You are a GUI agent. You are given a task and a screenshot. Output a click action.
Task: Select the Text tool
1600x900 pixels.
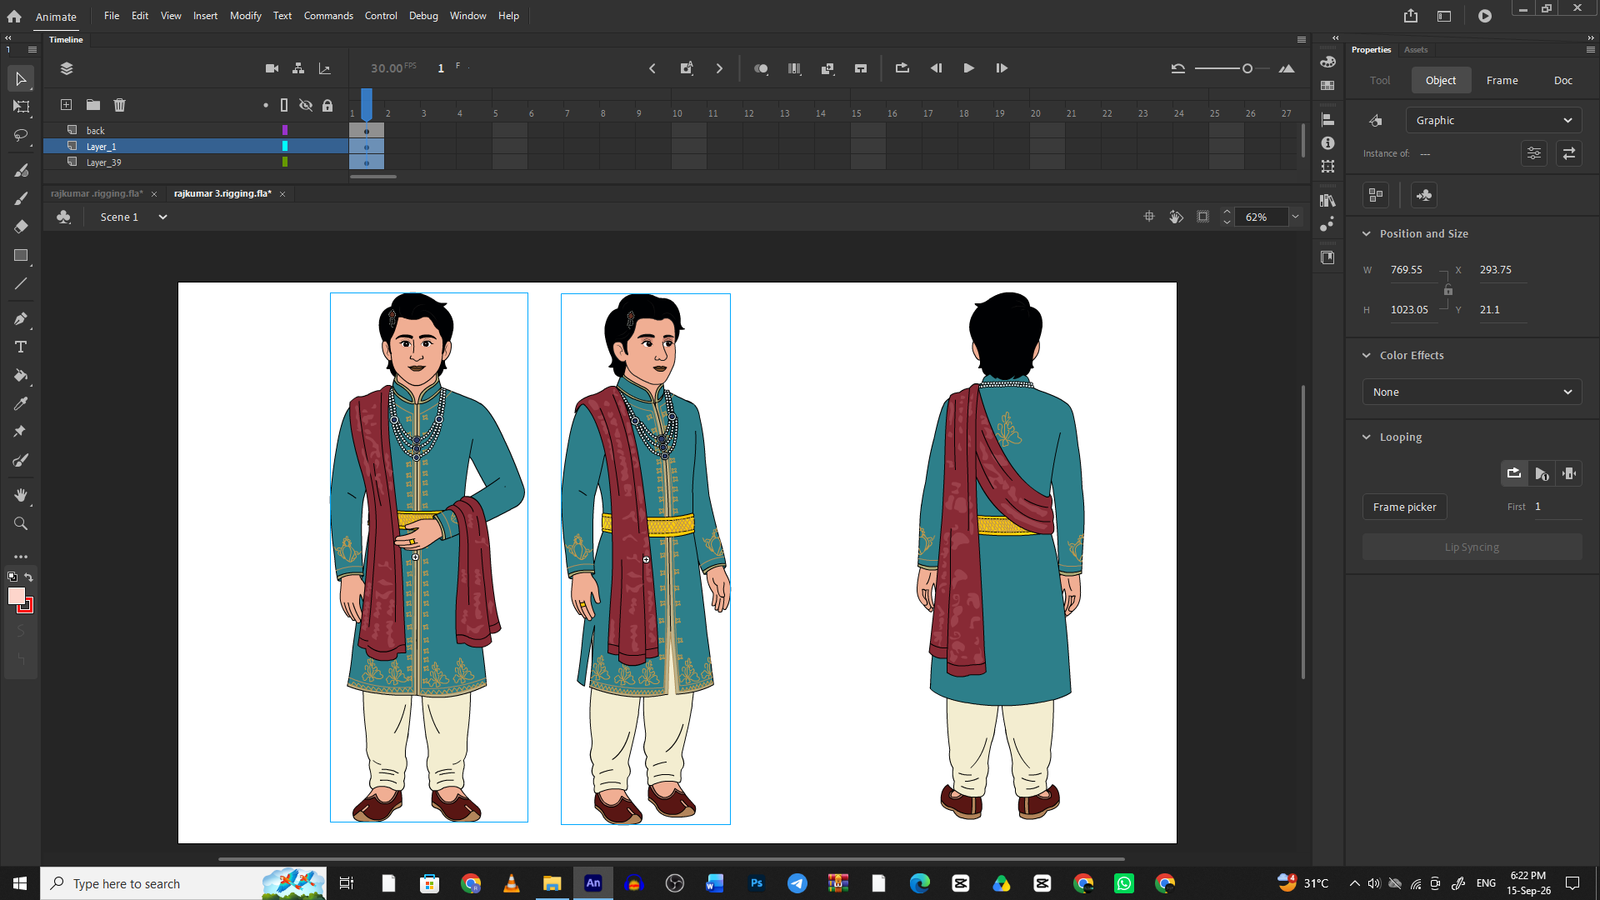[x=20, y=347]
